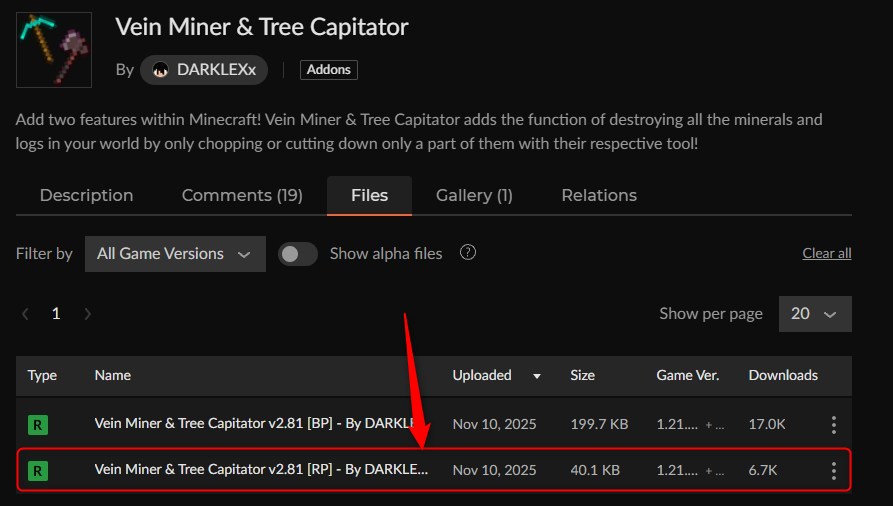Click the Nov 10, 2025 date on [BP] row
The width and height of the screenshot is (893, 506).
click(x=494, y=425)
